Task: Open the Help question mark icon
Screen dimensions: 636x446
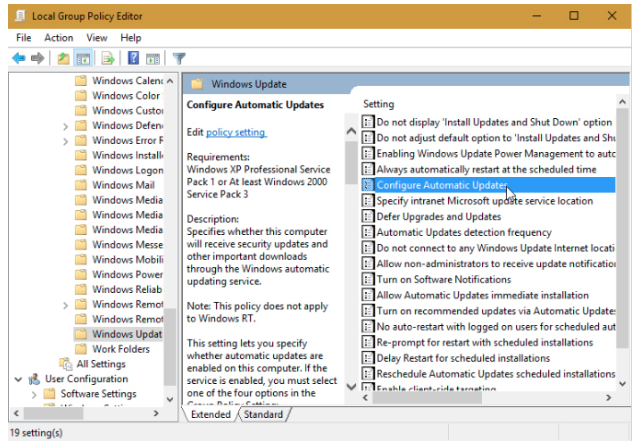Action: coord(133,58)
